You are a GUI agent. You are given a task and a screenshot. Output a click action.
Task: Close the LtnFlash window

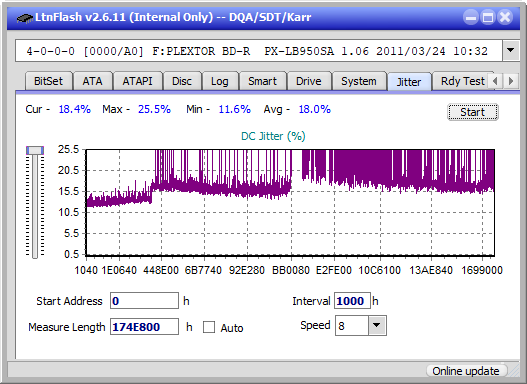(x=505, y=17)
